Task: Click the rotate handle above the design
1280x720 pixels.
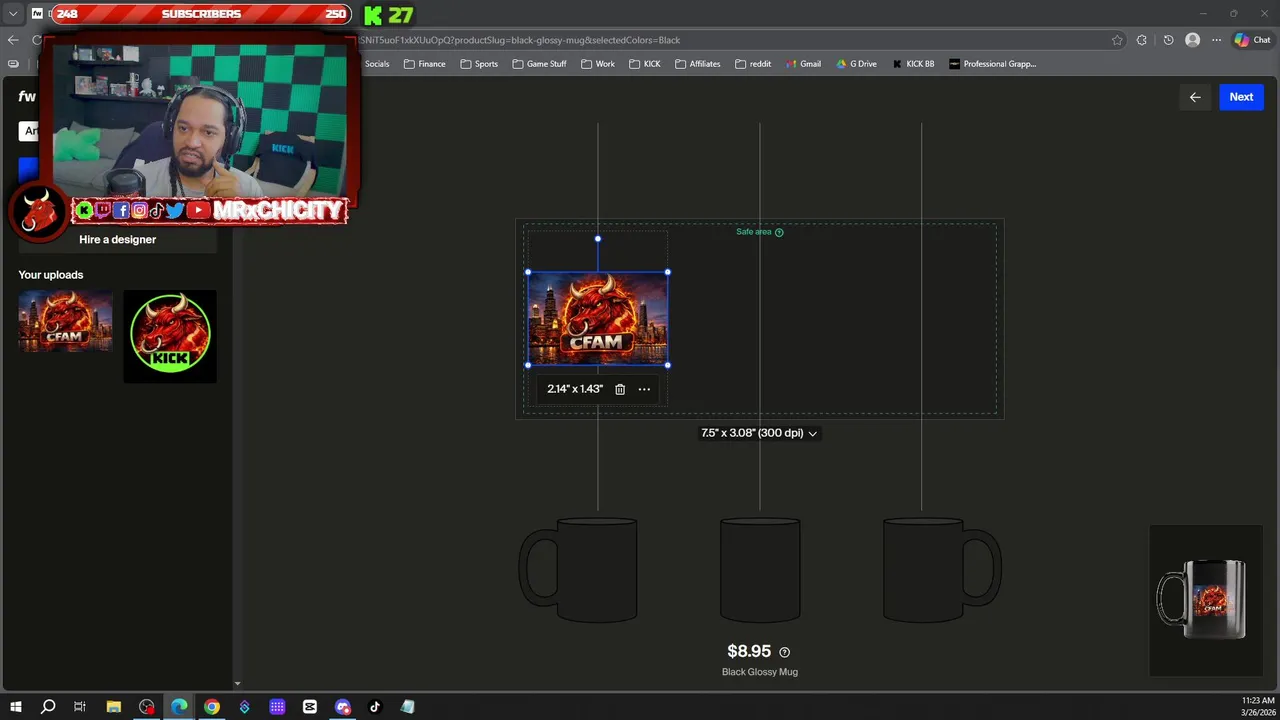Action: coord(598,239)
